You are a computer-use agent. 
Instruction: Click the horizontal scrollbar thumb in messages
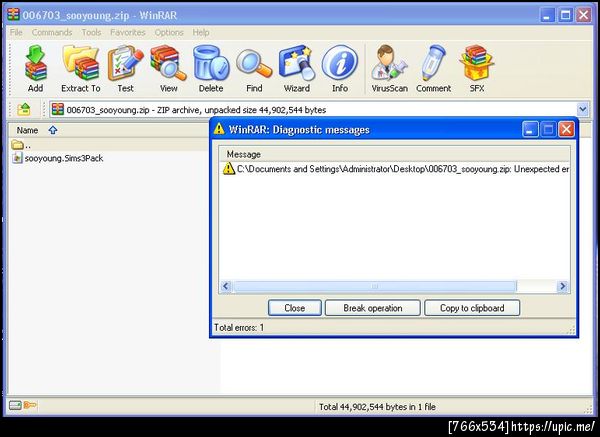click(x=375, y=286)
